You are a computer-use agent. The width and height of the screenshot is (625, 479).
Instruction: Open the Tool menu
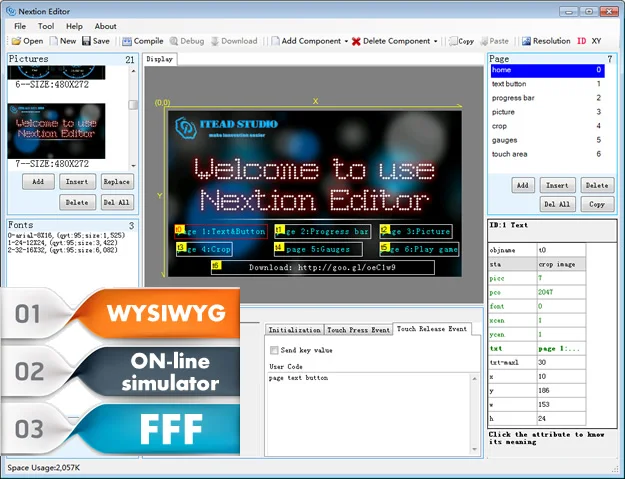pos(46,26)
